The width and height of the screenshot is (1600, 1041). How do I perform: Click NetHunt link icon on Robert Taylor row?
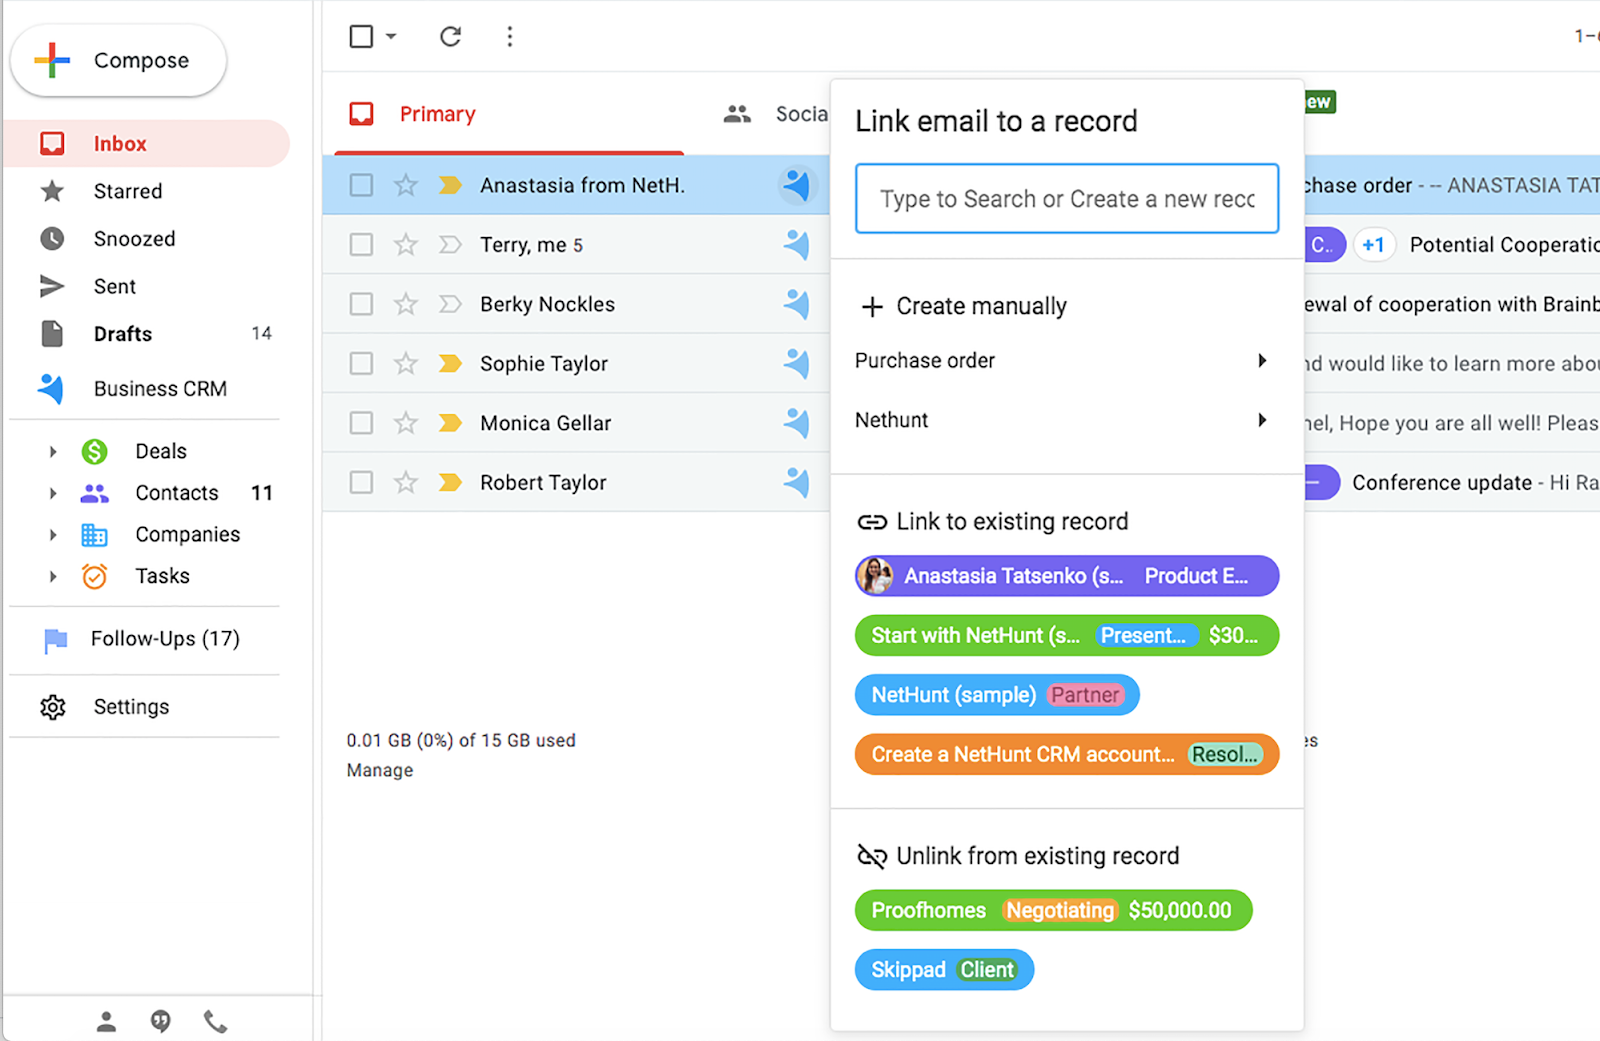(797, 483)
